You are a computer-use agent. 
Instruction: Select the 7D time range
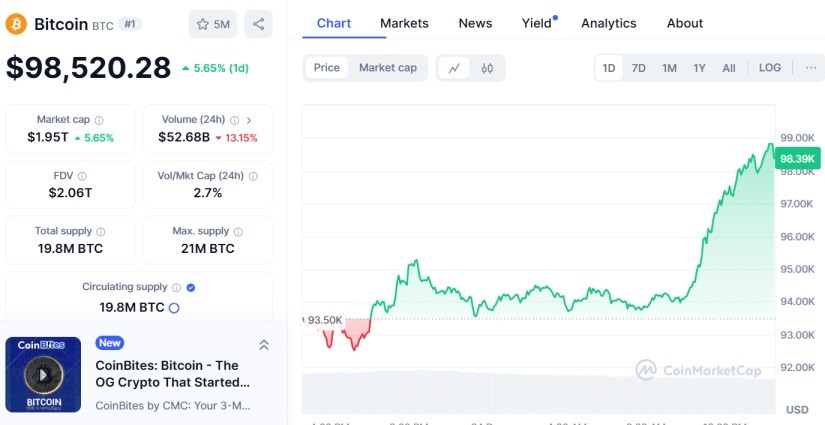tap(638, 68)
